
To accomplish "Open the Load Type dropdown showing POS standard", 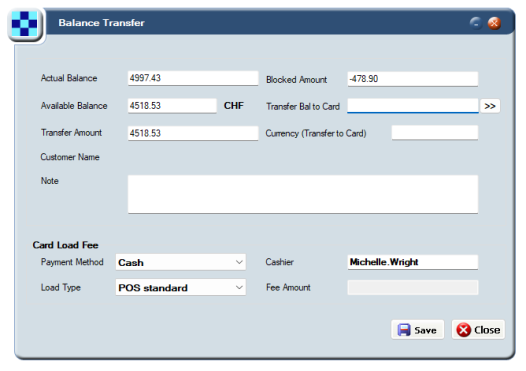I will [x=180, y=287].
